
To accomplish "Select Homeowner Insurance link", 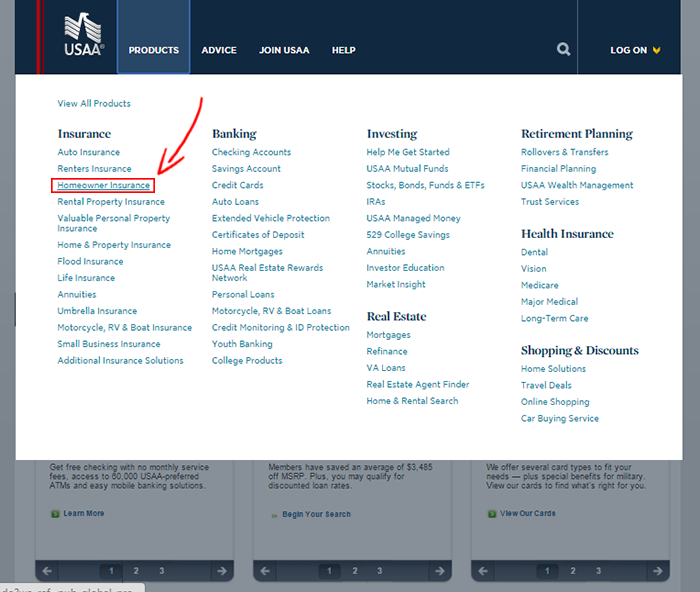I will point(103,185).
